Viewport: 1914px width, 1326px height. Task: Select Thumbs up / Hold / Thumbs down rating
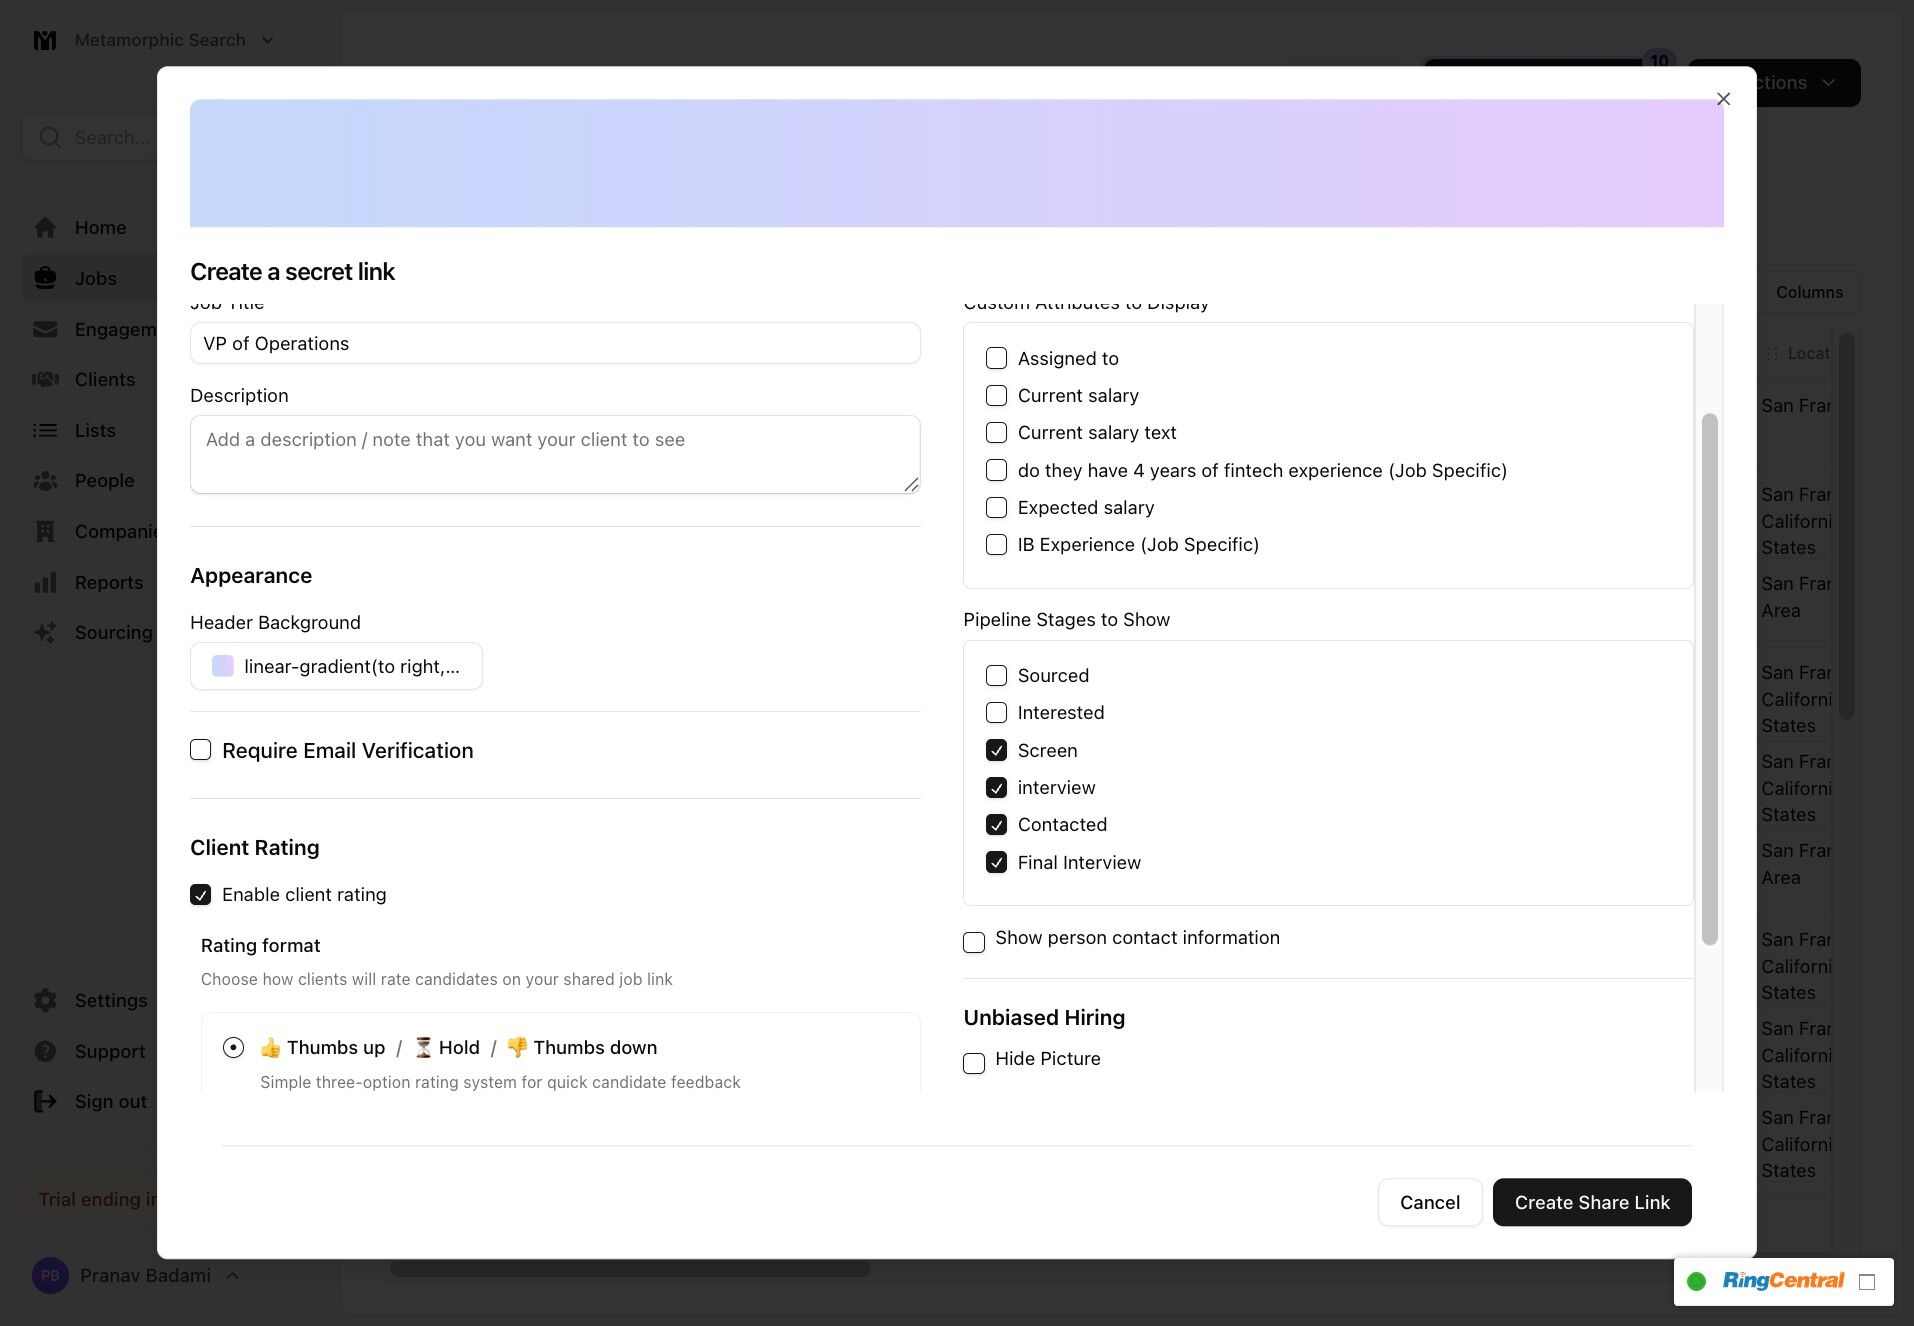click(x=233, y=1047)
